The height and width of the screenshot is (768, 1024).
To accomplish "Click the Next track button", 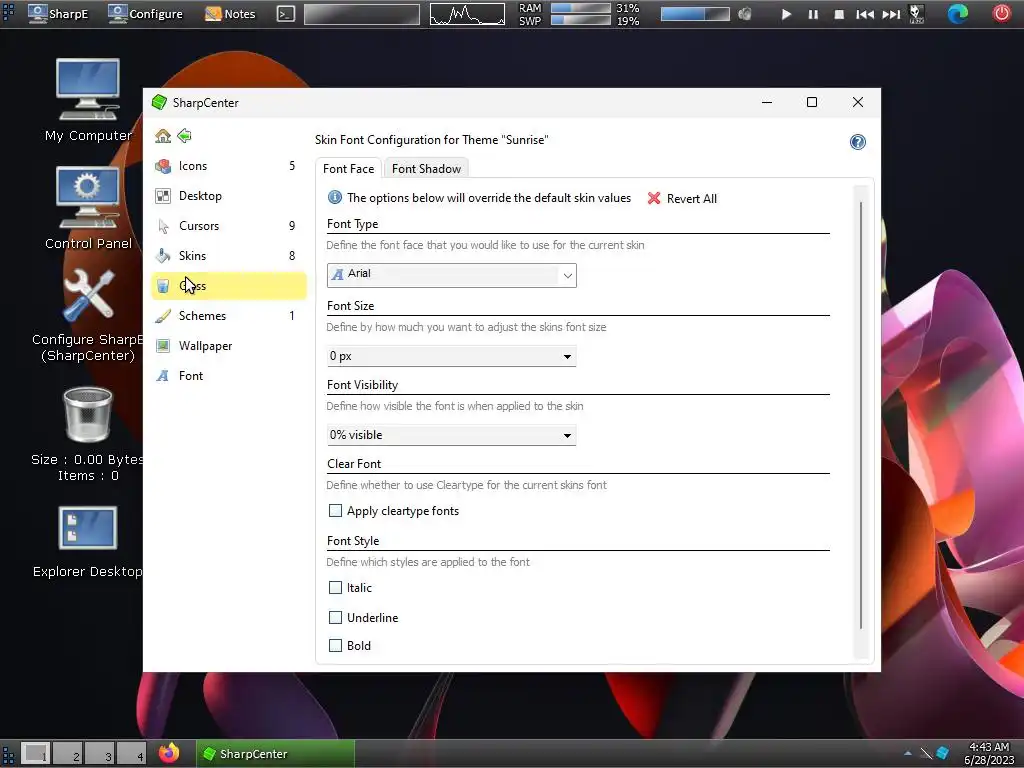I will (891, 14).
